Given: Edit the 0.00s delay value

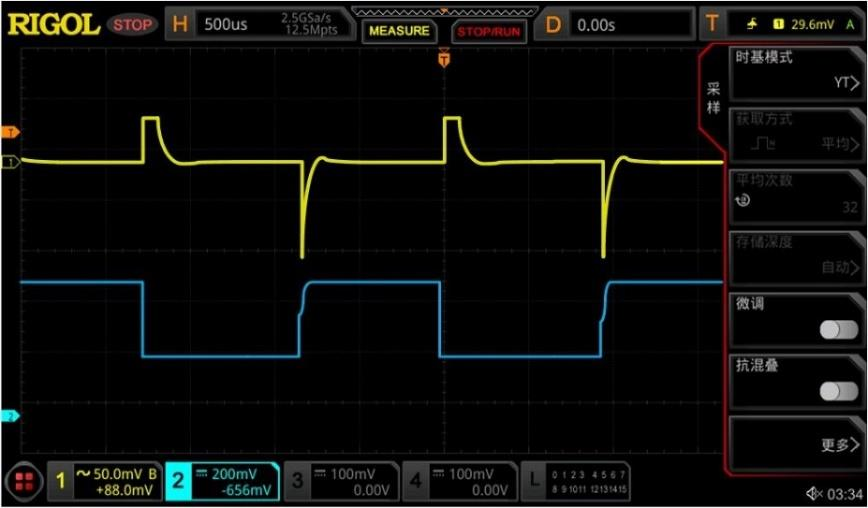Looking at the screenshot, I should 596,25.
